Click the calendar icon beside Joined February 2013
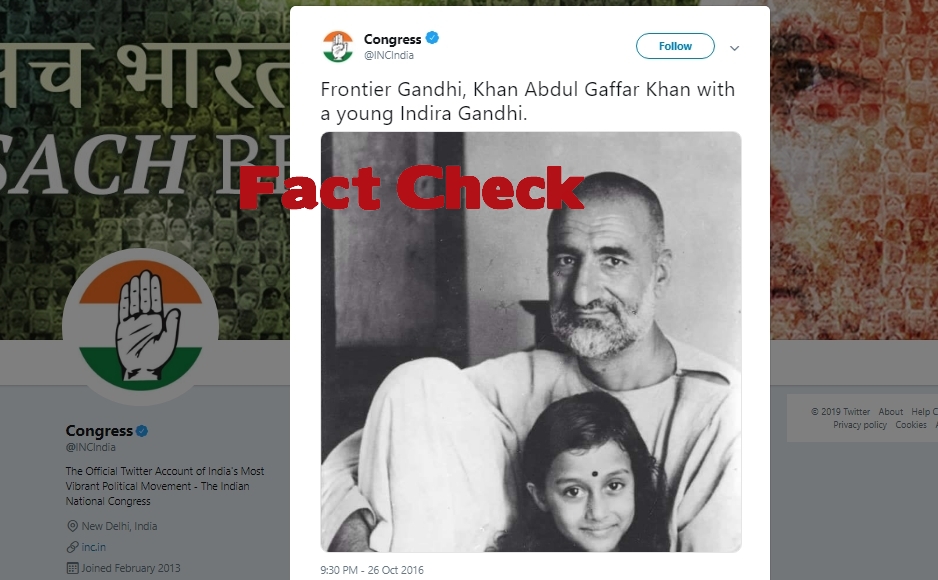938x580 pixels. tap(72, 568)
